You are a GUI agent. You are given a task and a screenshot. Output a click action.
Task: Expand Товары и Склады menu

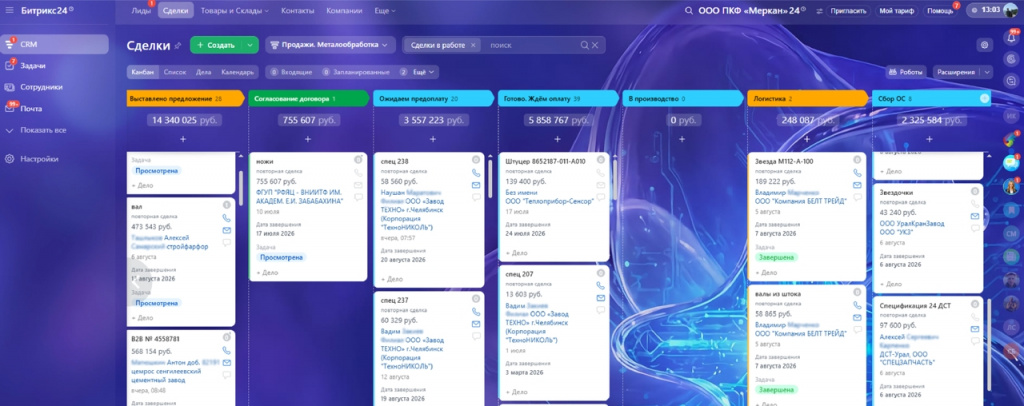point(235,10)
